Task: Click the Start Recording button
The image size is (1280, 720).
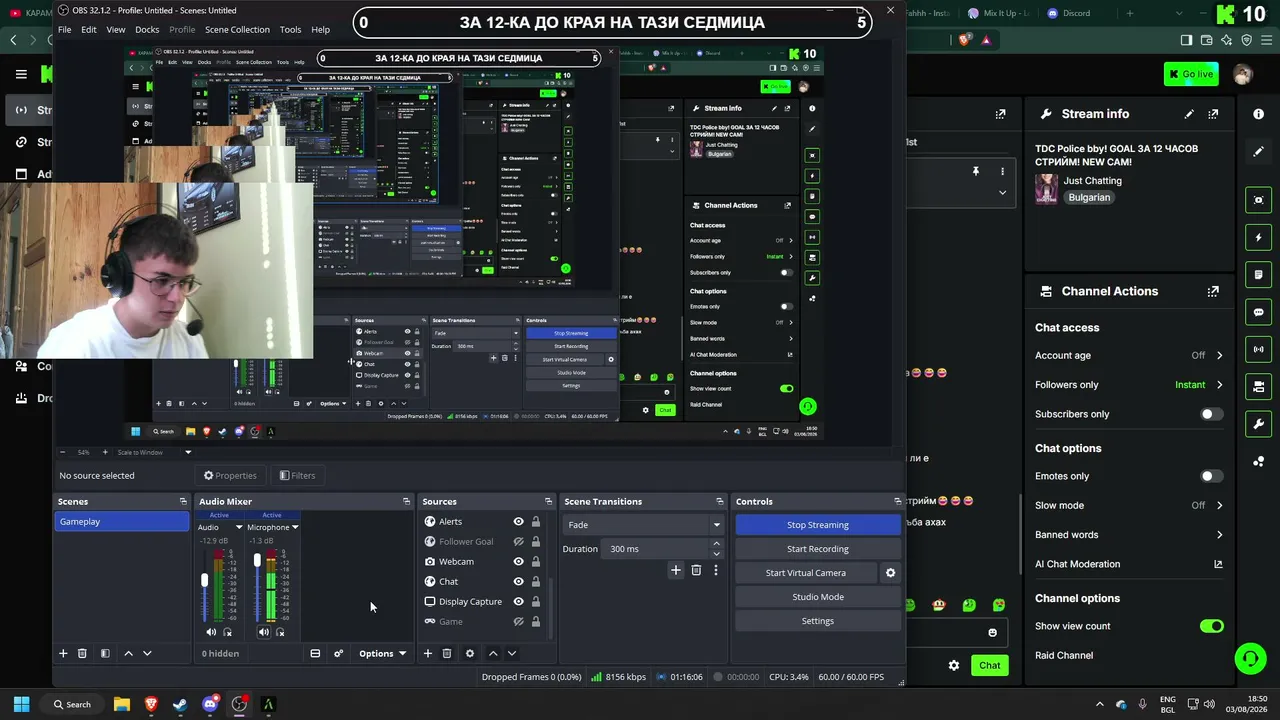Action: (818, 549)
